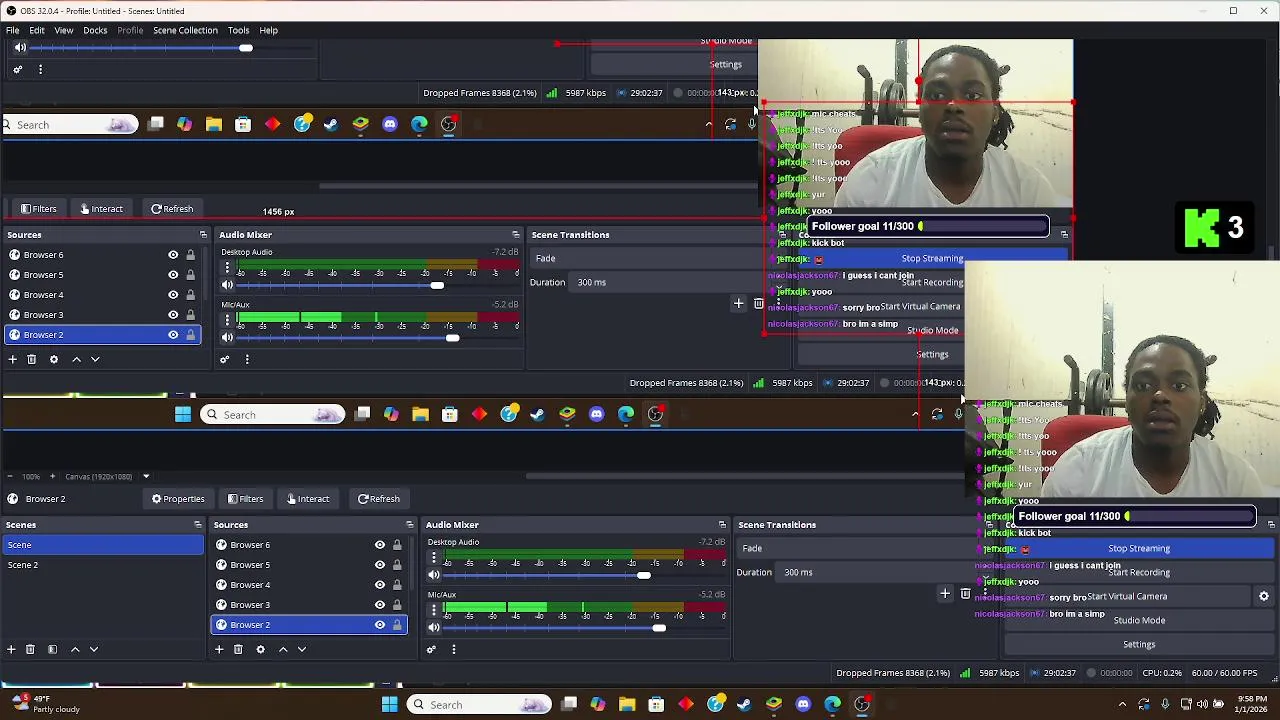Image resolution: width=1280 pixels, height=720 pixels.
Task: Open weather widget showing Partly cloudy
Action: (x=44, y=704)
